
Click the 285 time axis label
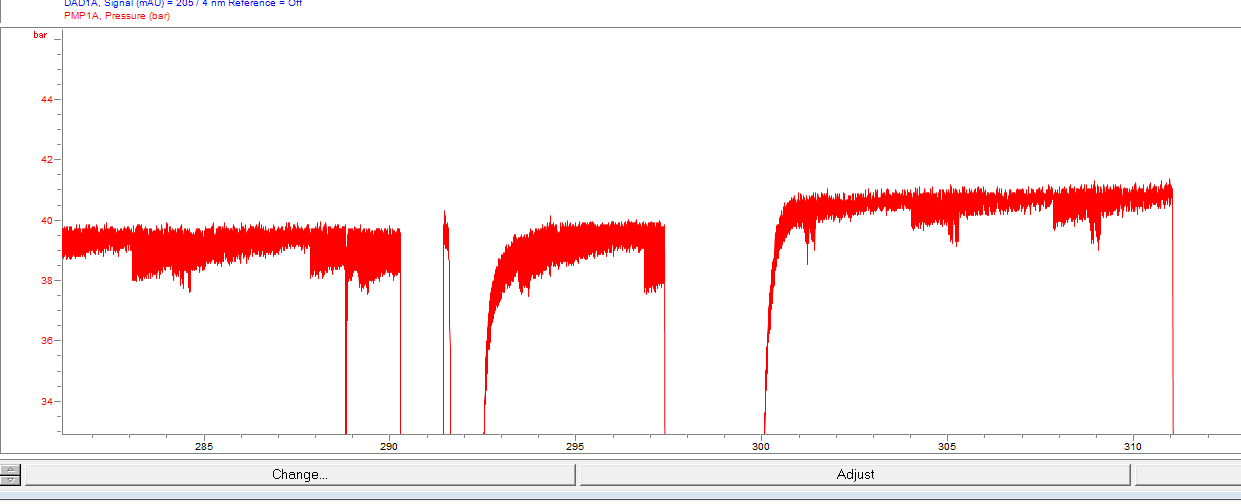point(204,446)
